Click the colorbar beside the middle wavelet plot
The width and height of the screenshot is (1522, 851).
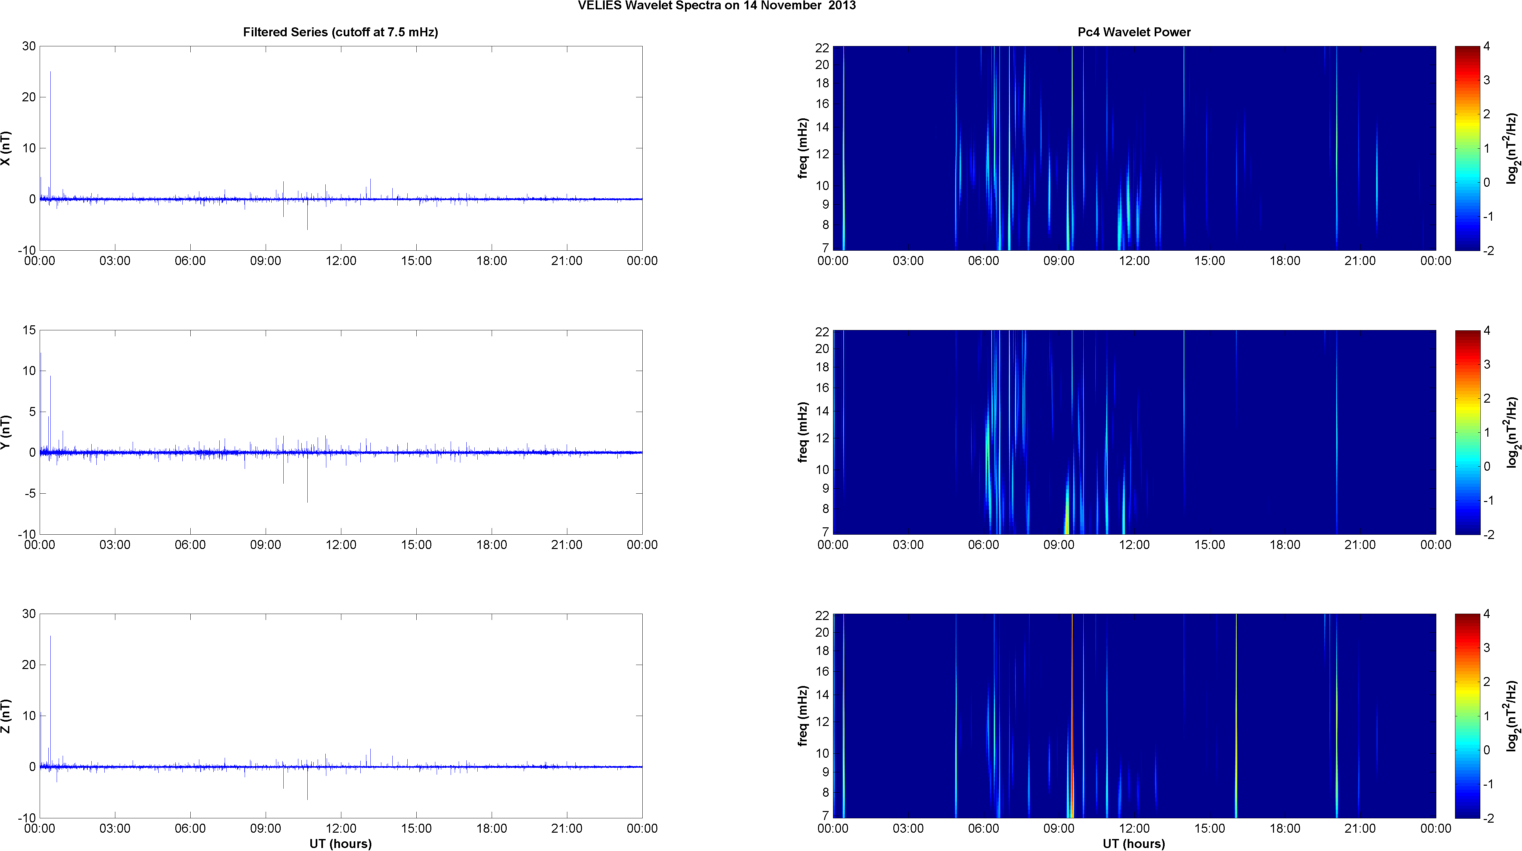1466,432
